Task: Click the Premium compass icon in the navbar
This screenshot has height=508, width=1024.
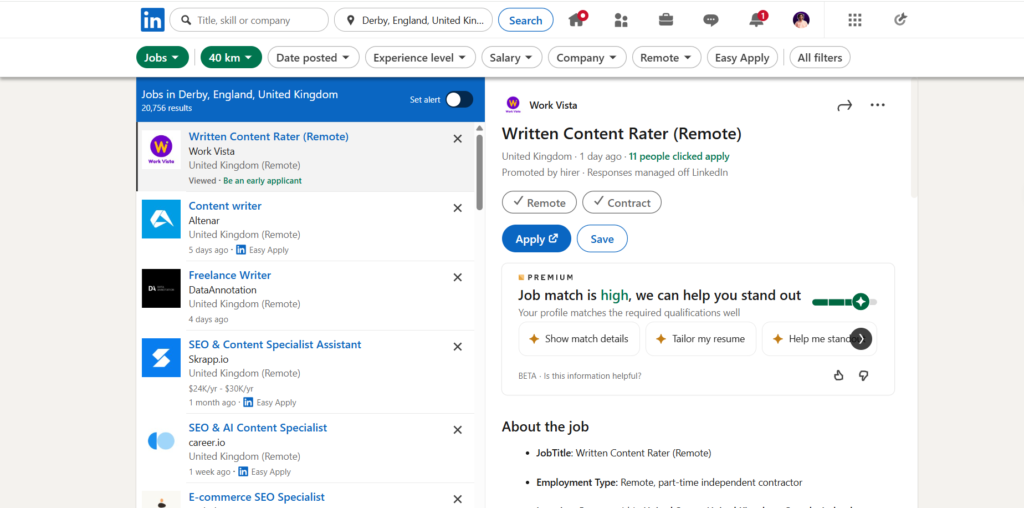Action: [x=901, y=20]
